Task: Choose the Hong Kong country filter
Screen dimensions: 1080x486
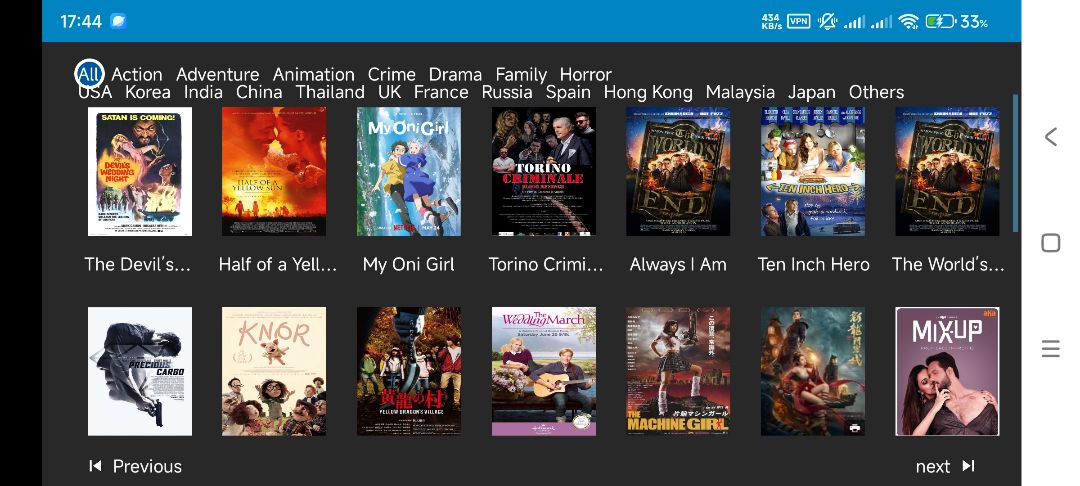Action: click(648, 92)
